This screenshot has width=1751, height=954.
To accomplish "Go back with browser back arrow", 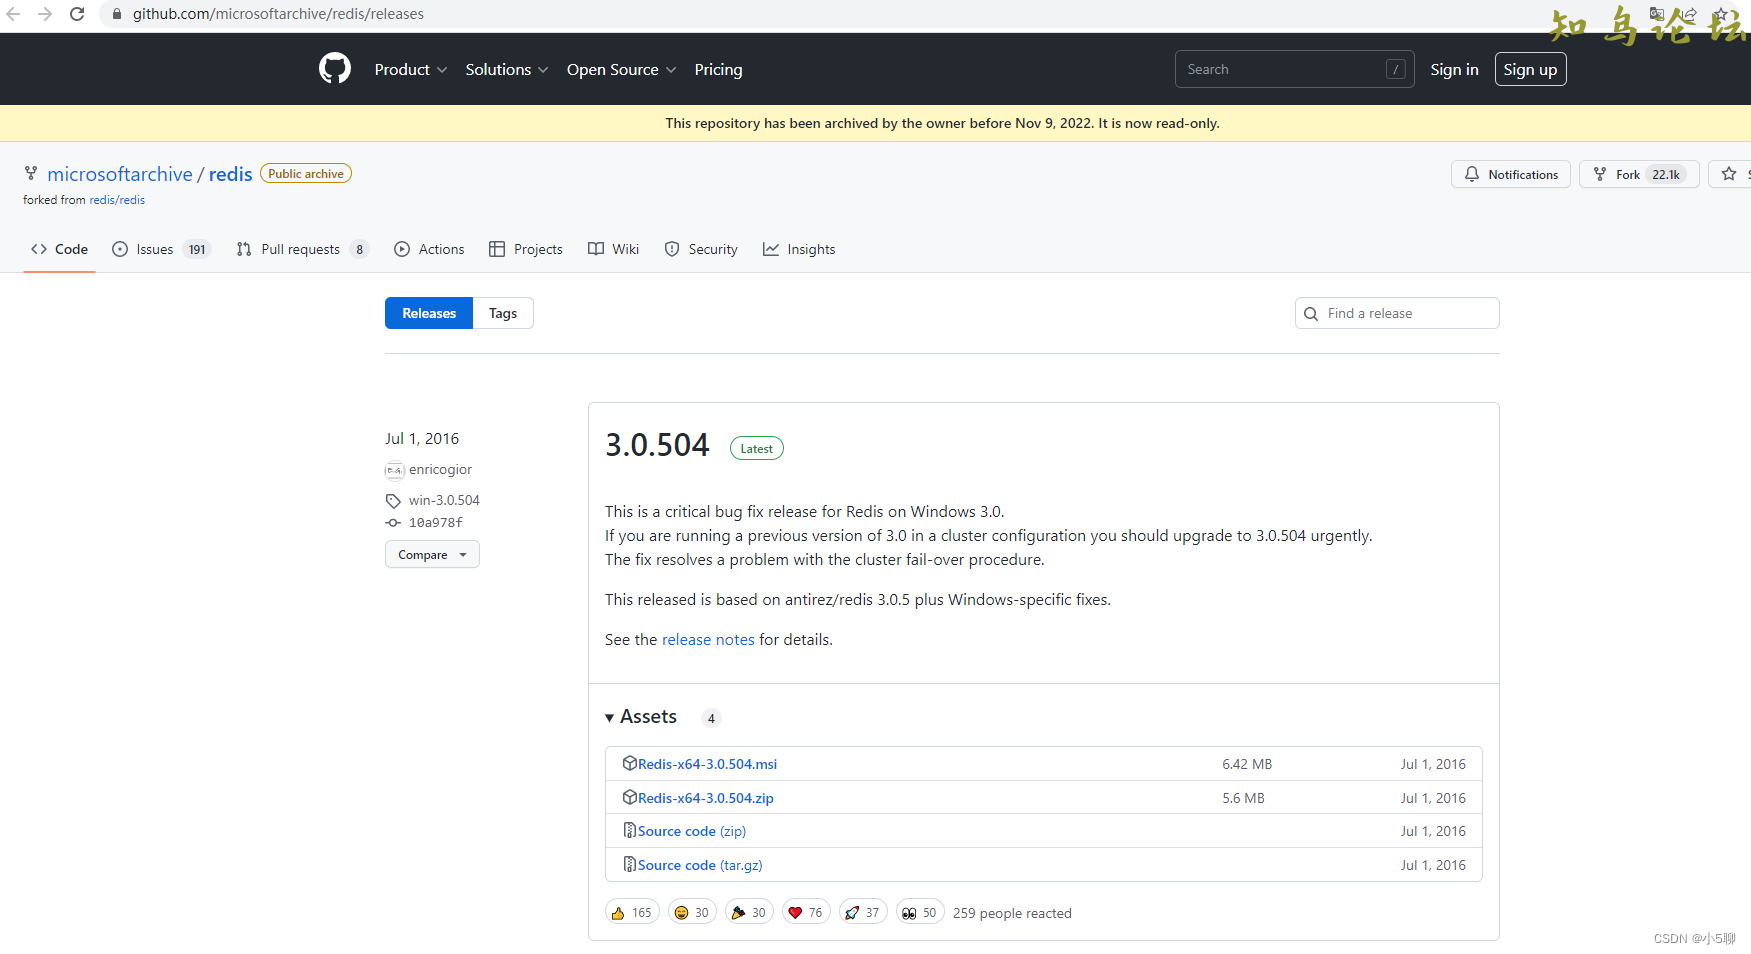I will point(13,14).
